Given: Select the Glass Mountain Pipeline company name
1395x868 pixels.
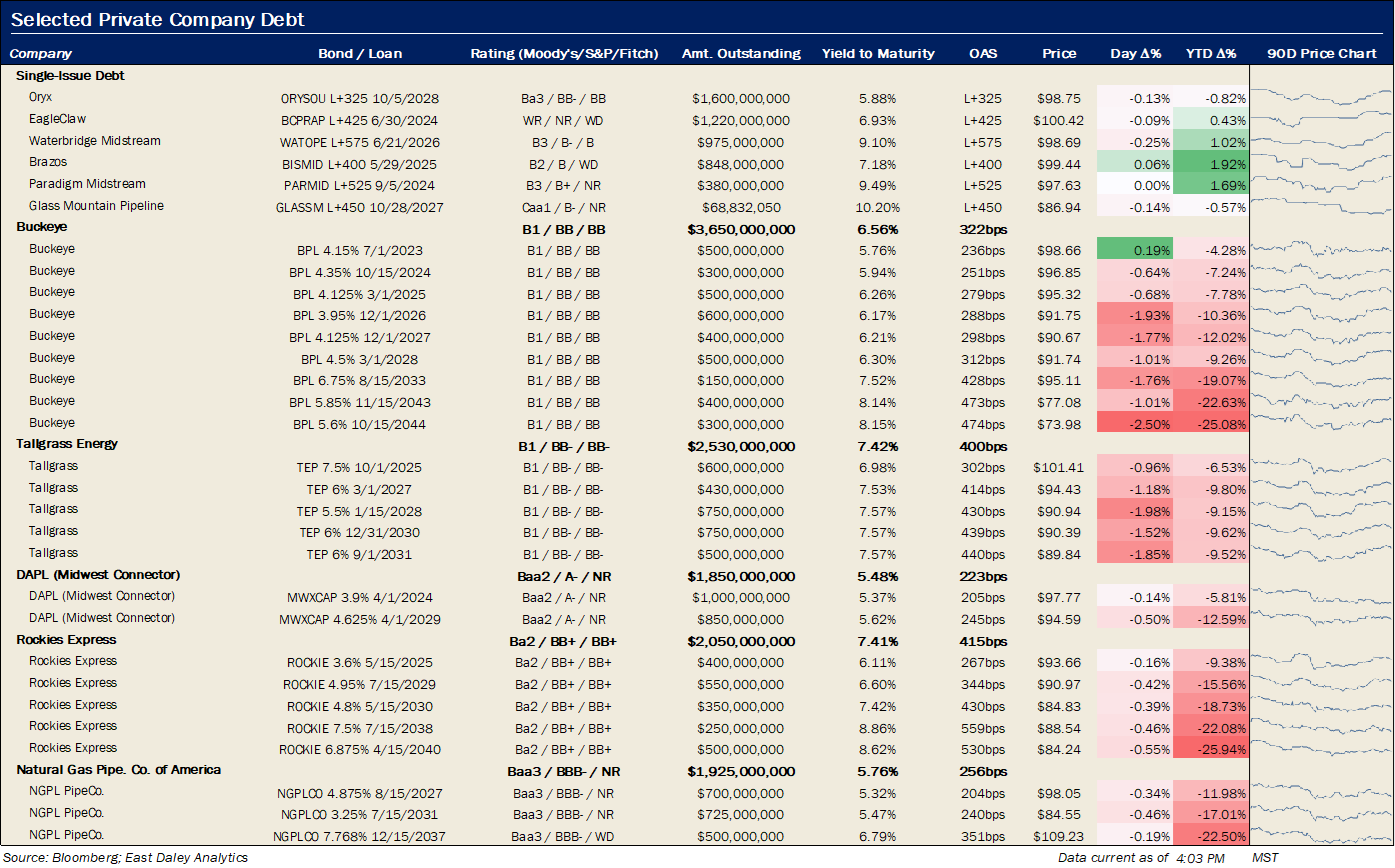Looking at the screenshot, I should [96, 206].
